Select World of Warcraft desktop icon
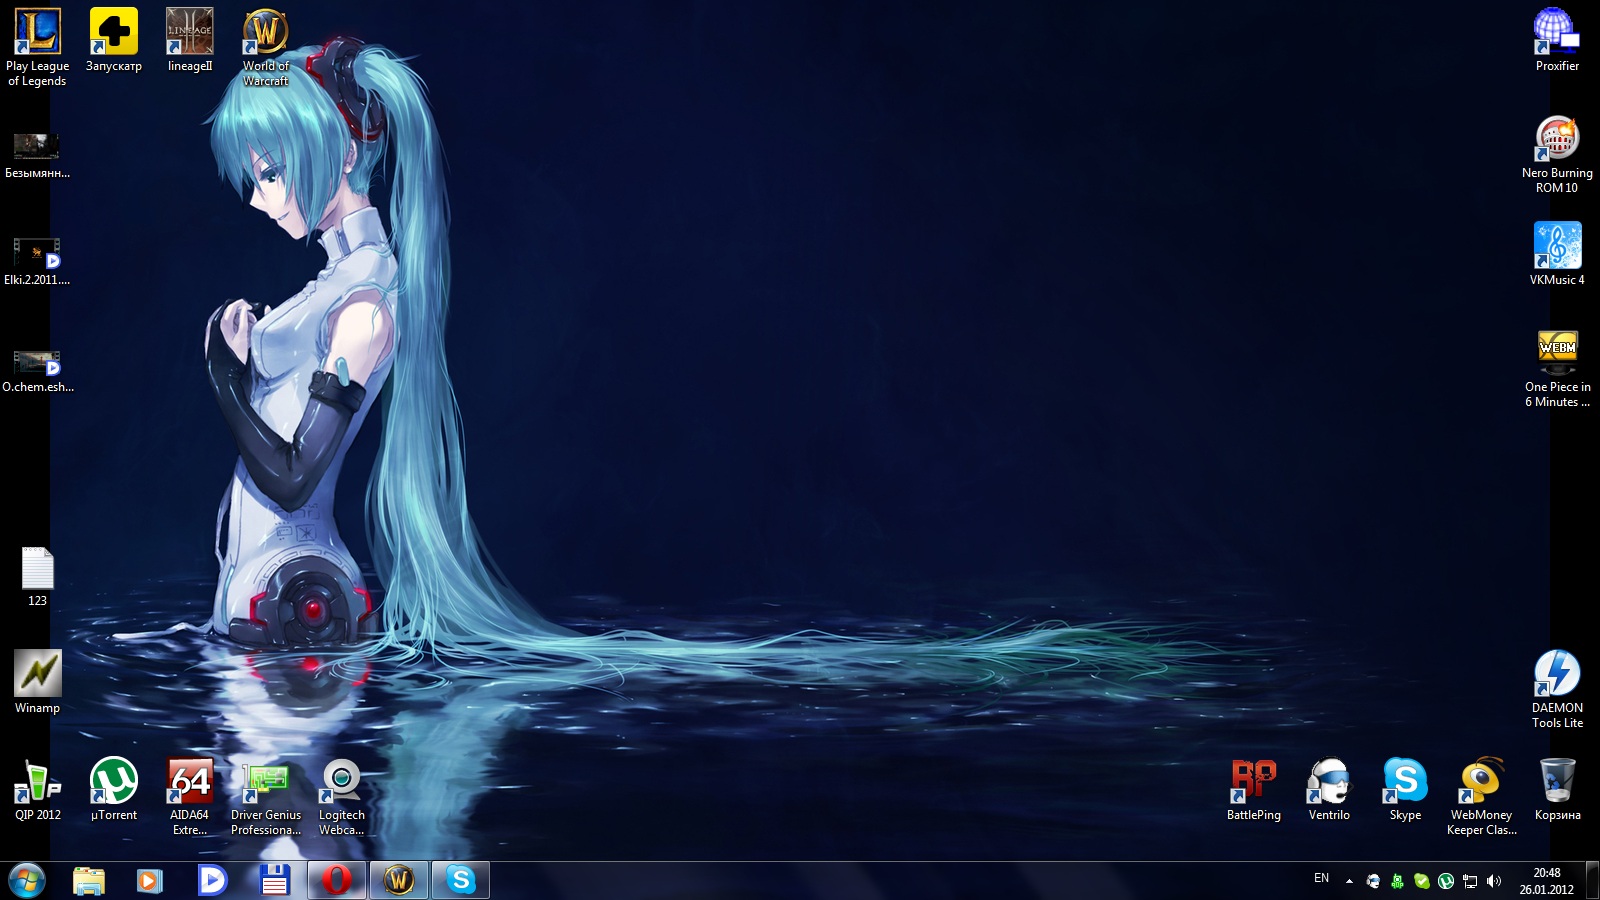This screenshot has width=1600, height=900. (x=266, y=47)
